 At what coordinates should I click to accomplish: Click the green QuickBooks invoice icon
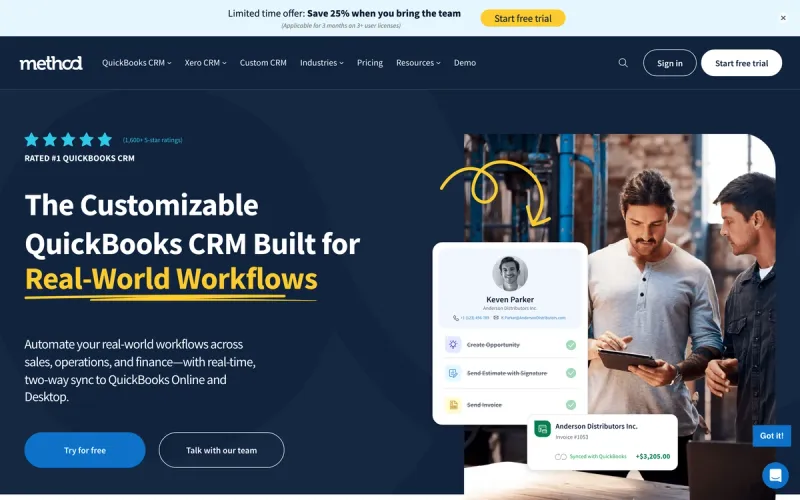click(542, 429)
